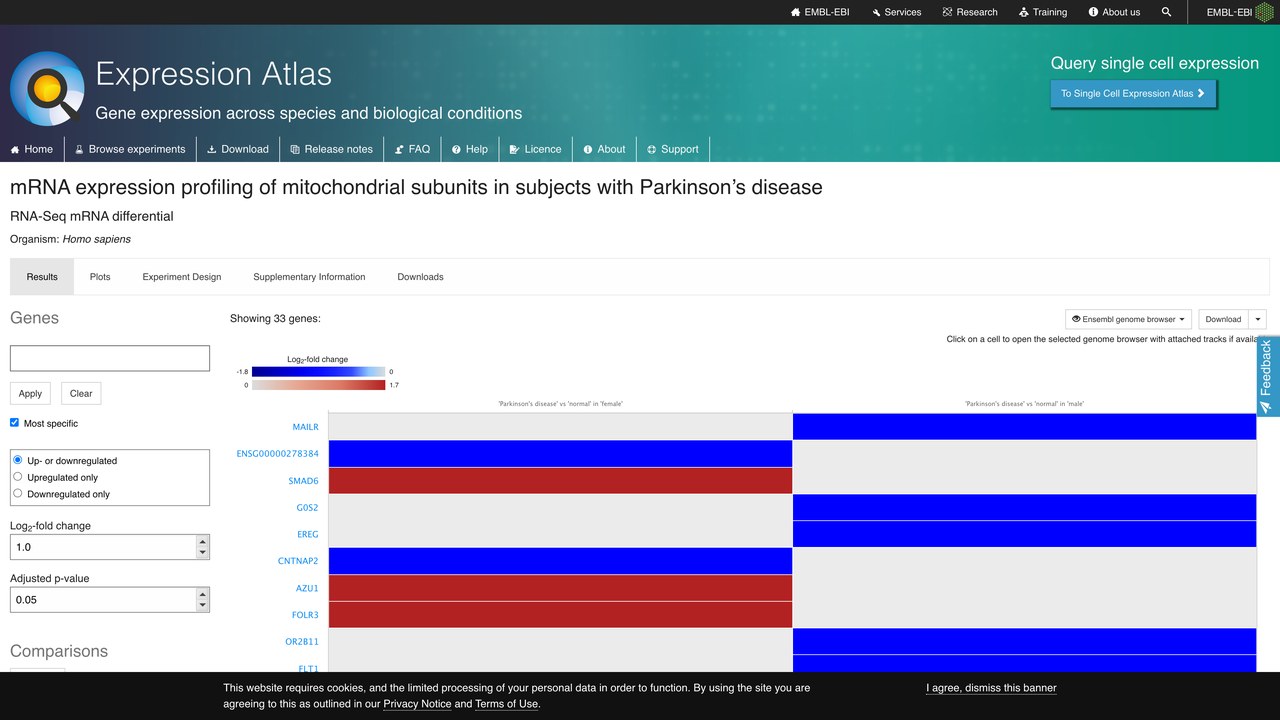This screenshot has width=1280, height=720.
Task: Open the FAQ navigation item
Action: 412,149
